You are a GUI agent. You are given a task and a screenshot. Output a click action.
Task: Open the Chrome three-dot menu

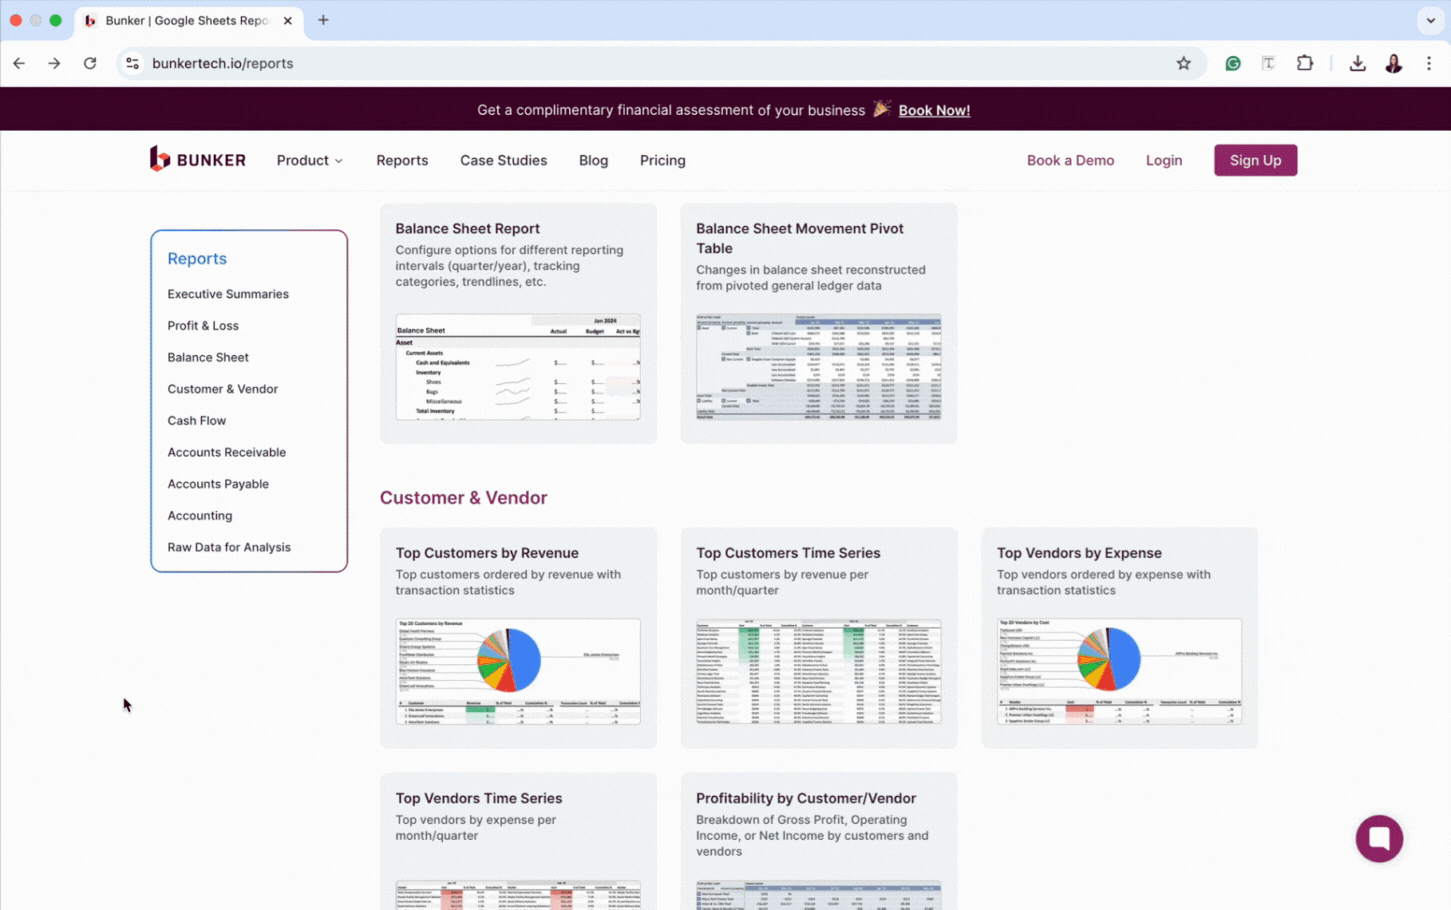(1429, 63)
